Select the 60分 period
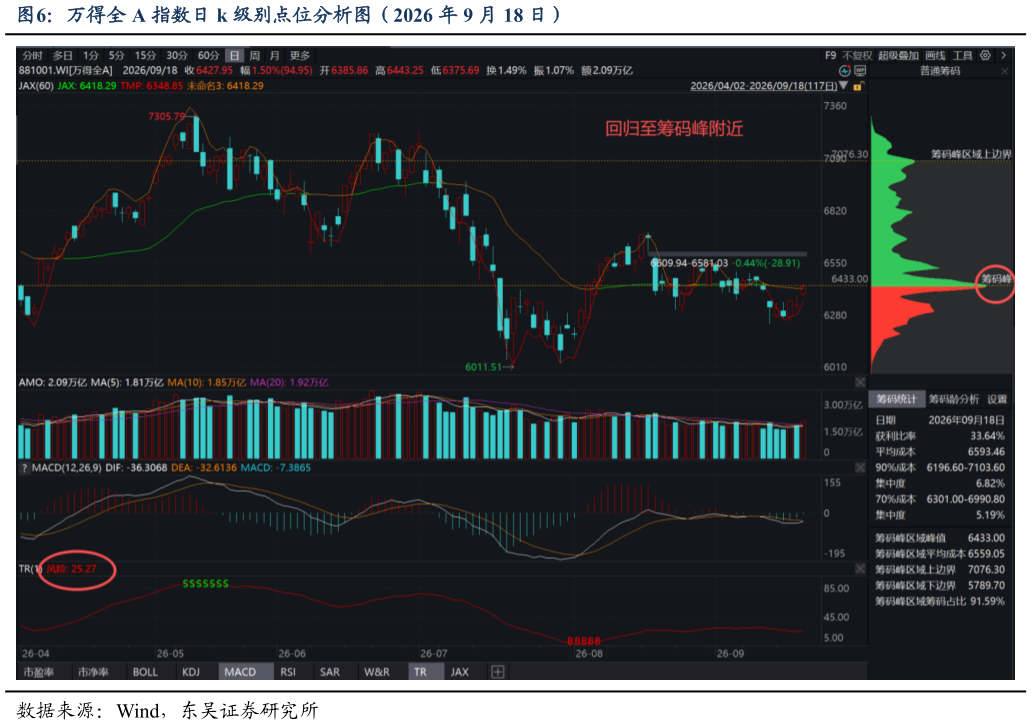The image size is (1032, 725). (209, 55)
